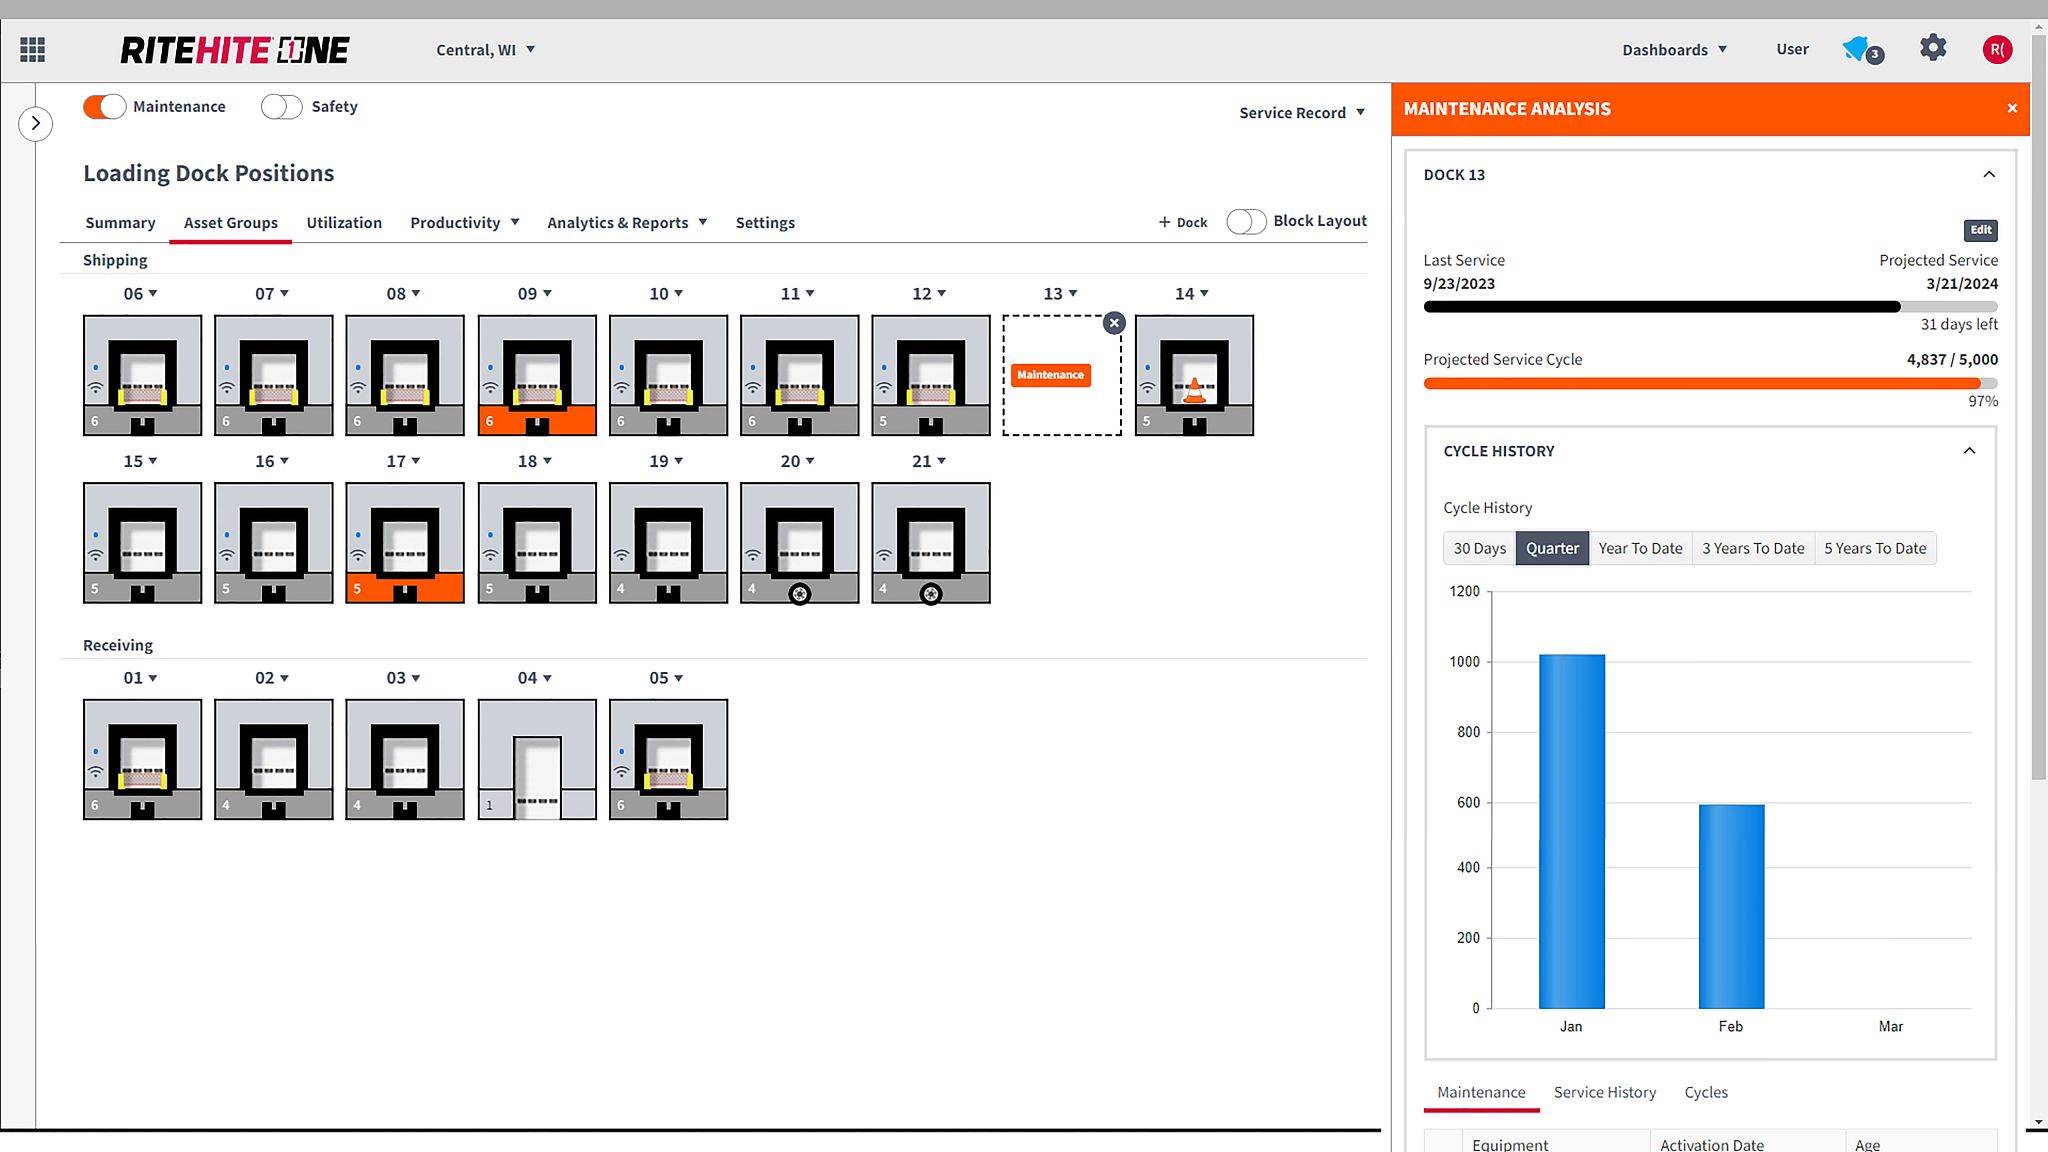This screenshot has height=1152, width=2048.
Task: Drag the Projected Service Cycle progress bar
Action: click(x=1709, y=383)
